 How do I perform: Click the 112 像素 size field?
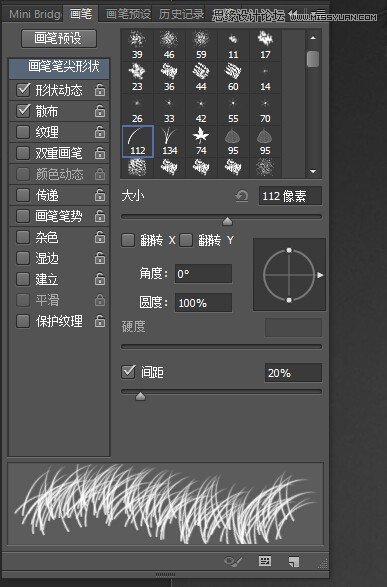[290, 196]
